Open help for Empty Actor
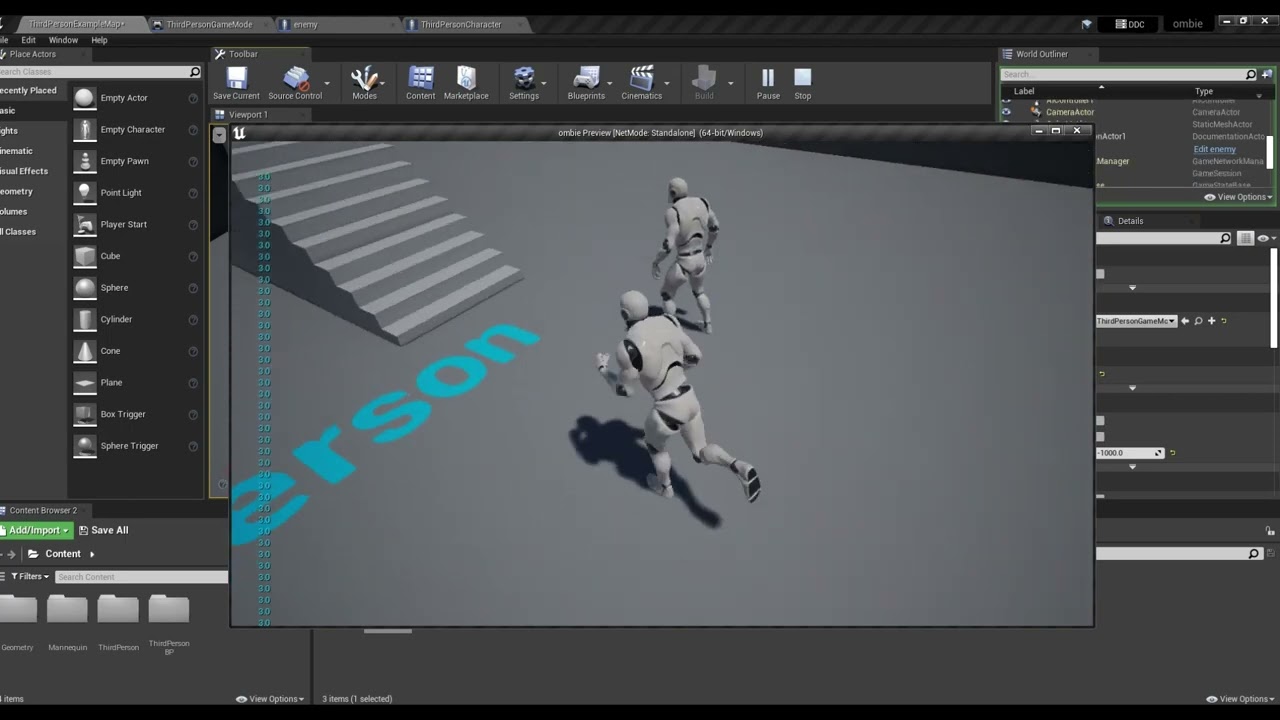 (x=193, y=98)
